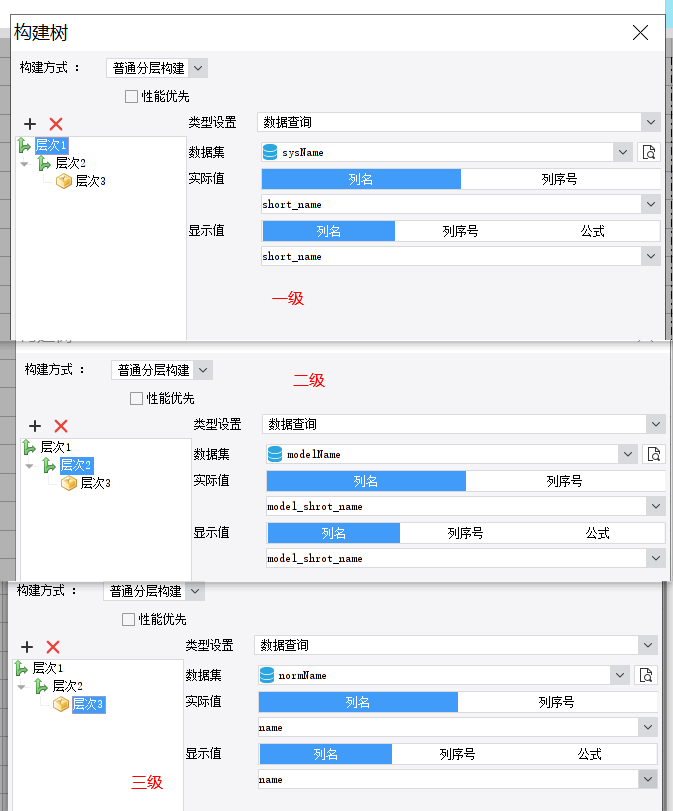Close the 构建树 dialog window

(x=641, y=32)
